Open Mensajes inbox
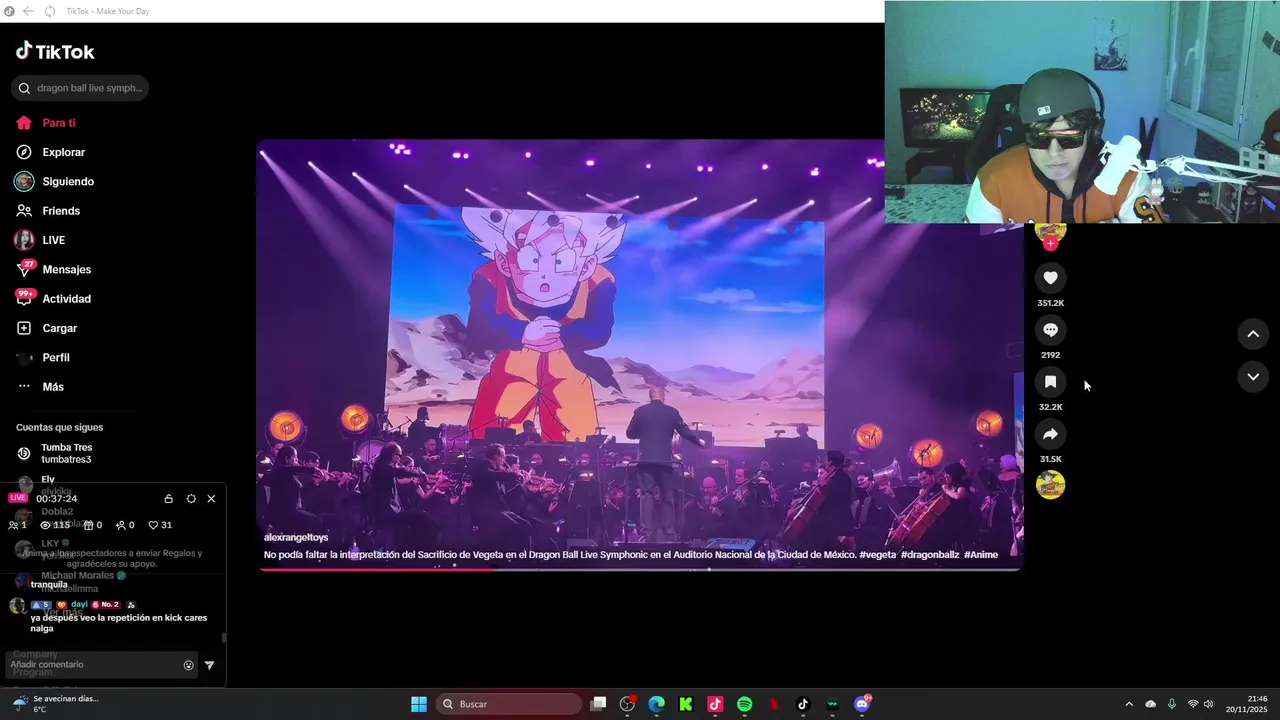The height and width of the screenshot is (720, 1280). (53, 269)
